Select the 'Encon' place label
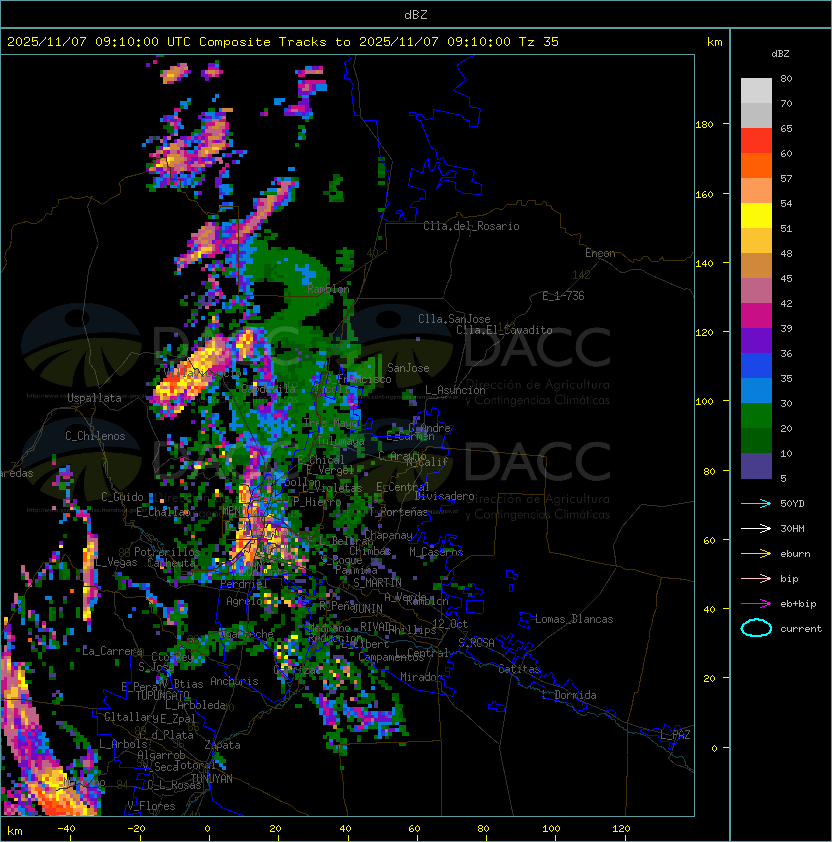 coord(600,253)
